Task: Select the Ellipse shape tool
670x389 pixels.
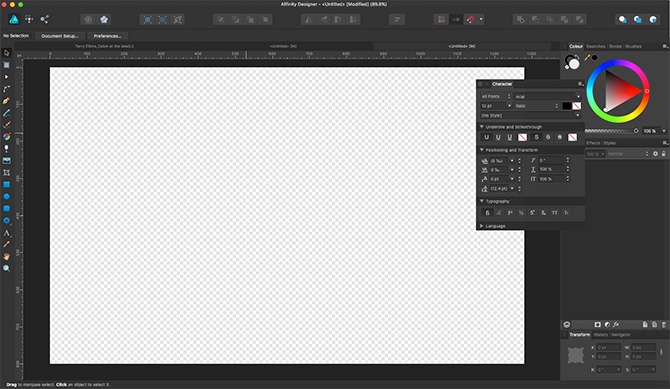Action: point(6,197)
